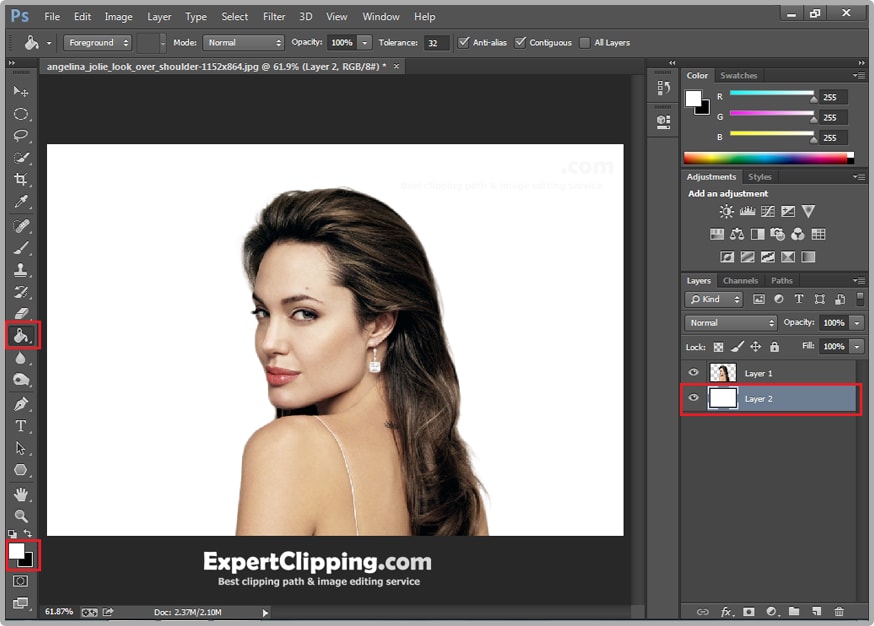This screenshot has width=874, height=626.
Task: Click the Create new layer icon
Action: pos(816,611)
